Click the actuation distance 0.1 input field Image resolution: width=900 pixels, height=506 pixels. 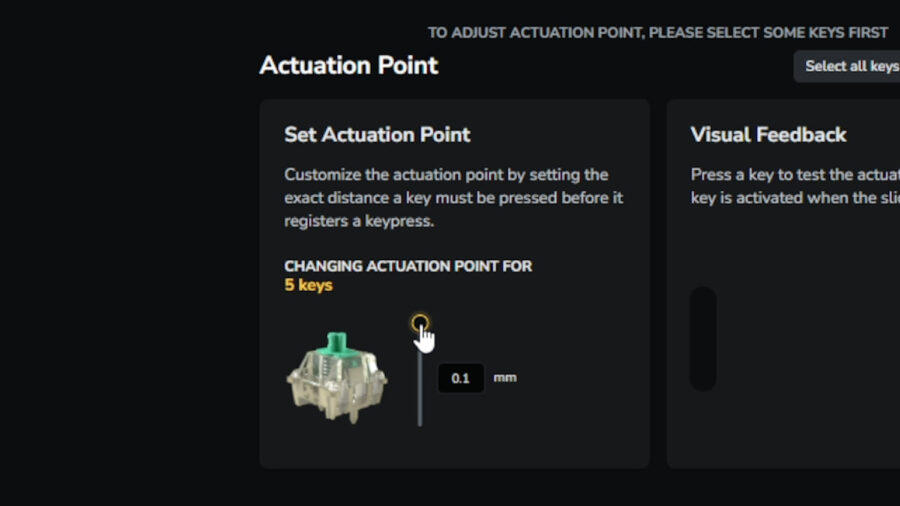pyautogui.click(x=461, y=378)
